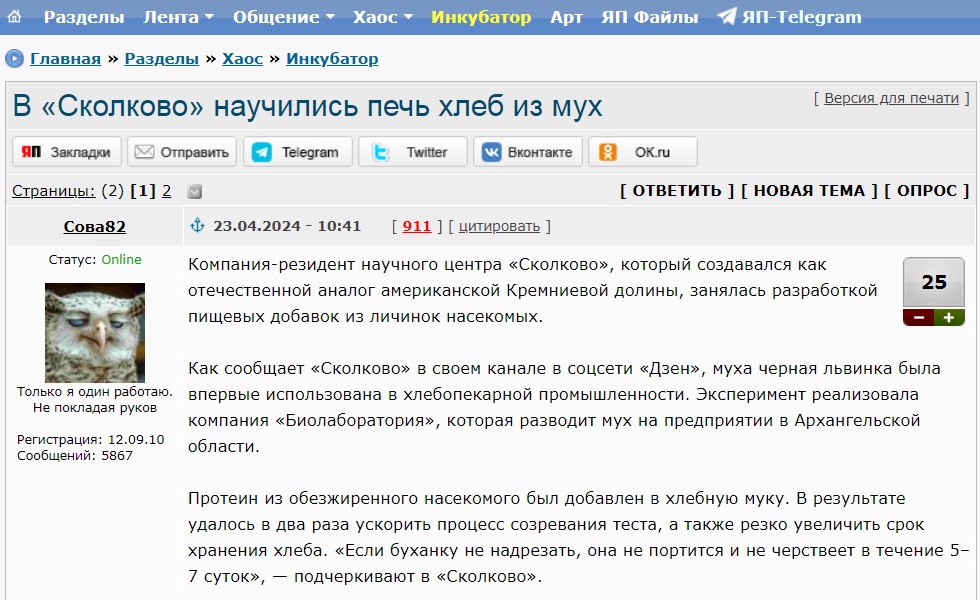Screen dimensions: 980x600
Task: Click the post rating value 25
Action: tap(934, 282)
